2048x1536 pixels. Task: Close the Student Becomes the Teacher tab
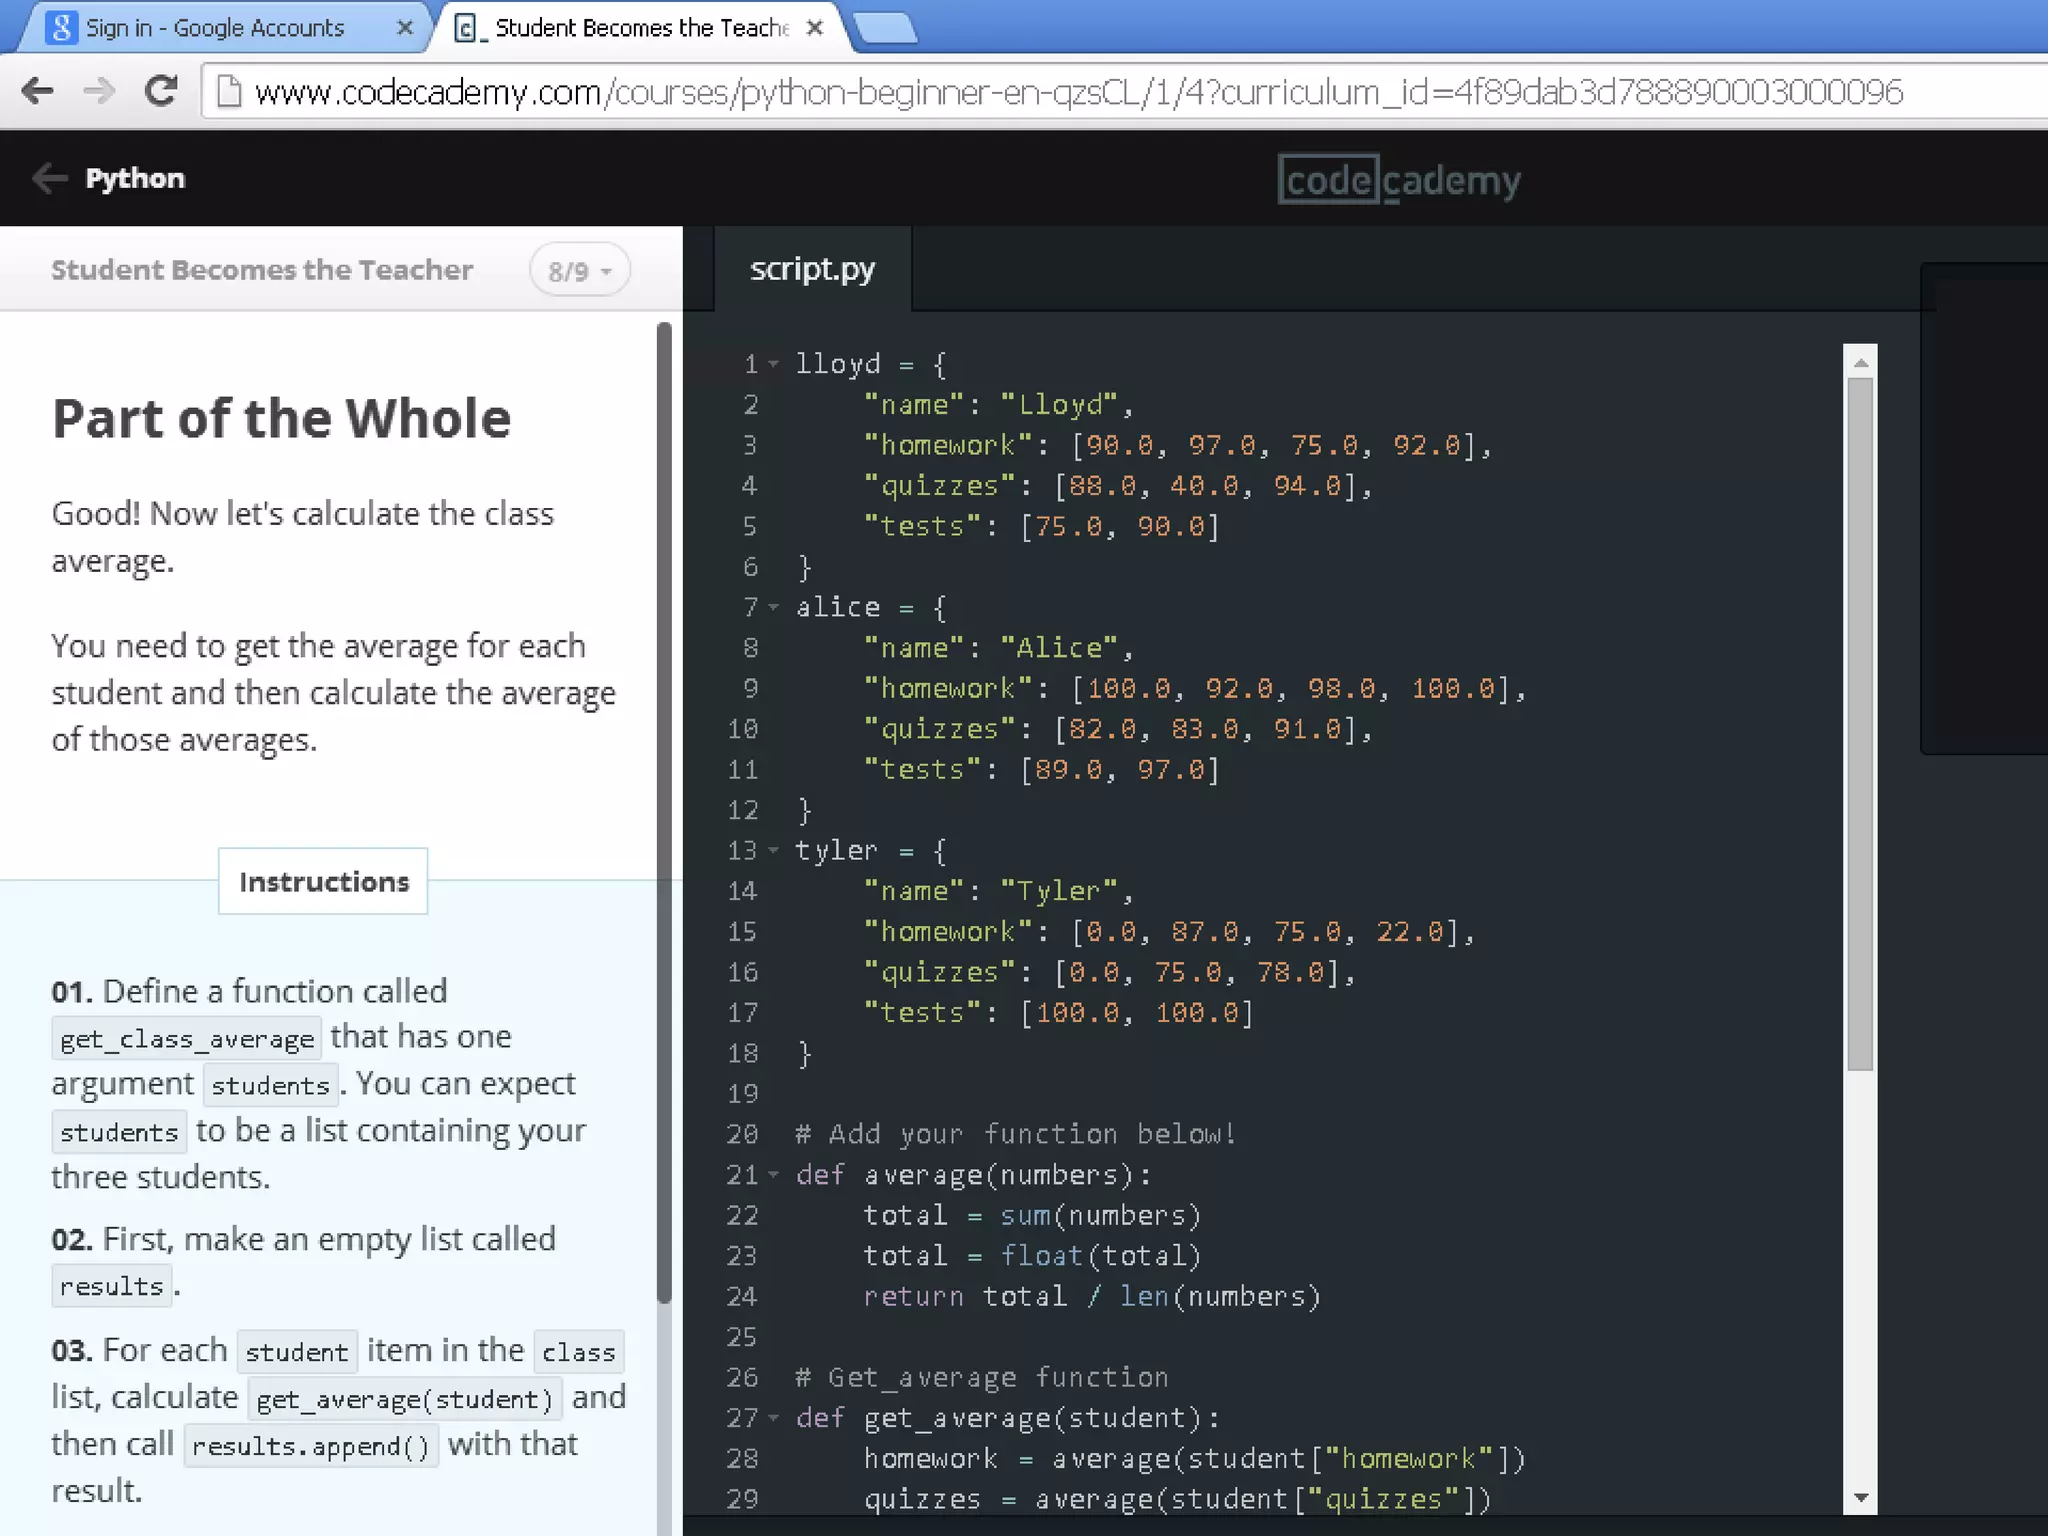(x=815, y=28)
